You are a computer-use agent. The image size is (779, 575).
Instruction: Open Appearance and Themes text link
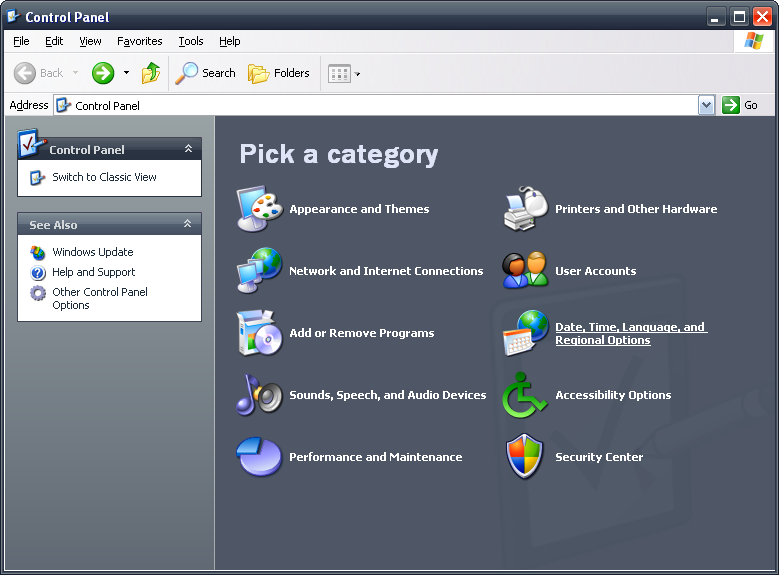(359, 209)
